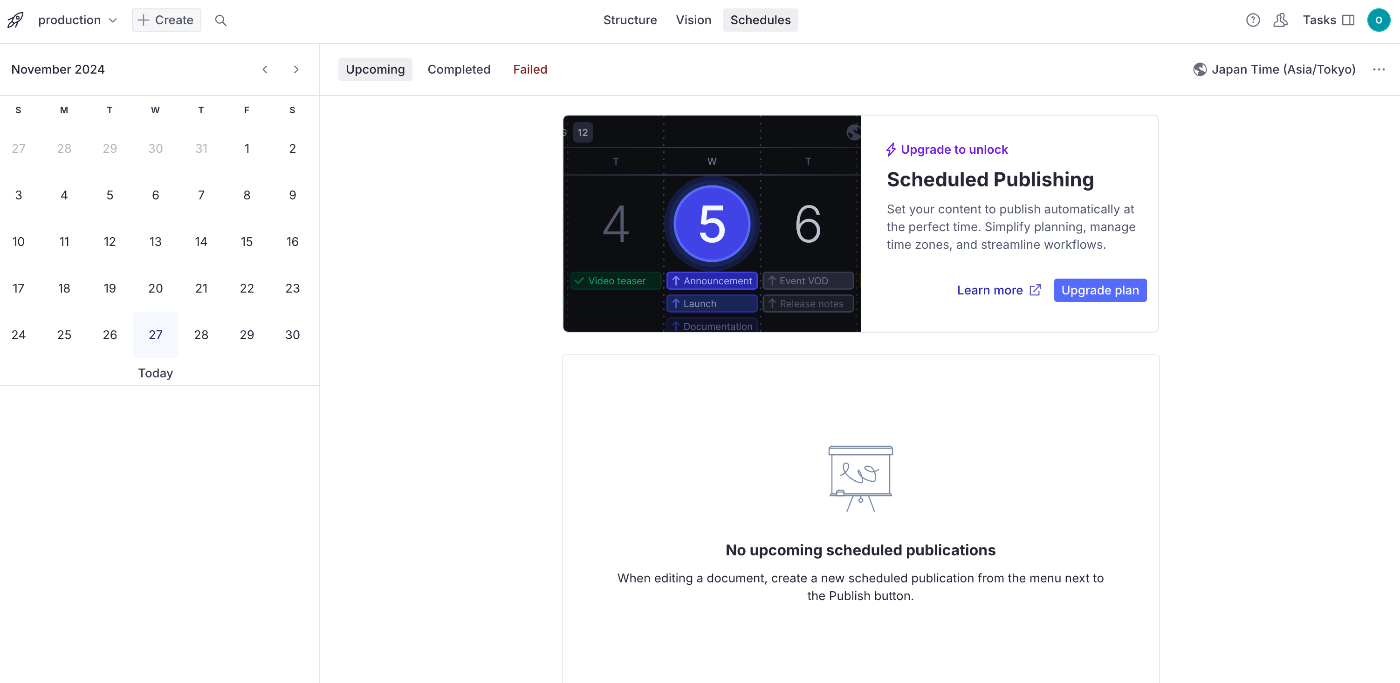Select November 9 in the calendar
The height and width of the screenshot is (683, 1400).
292,196
